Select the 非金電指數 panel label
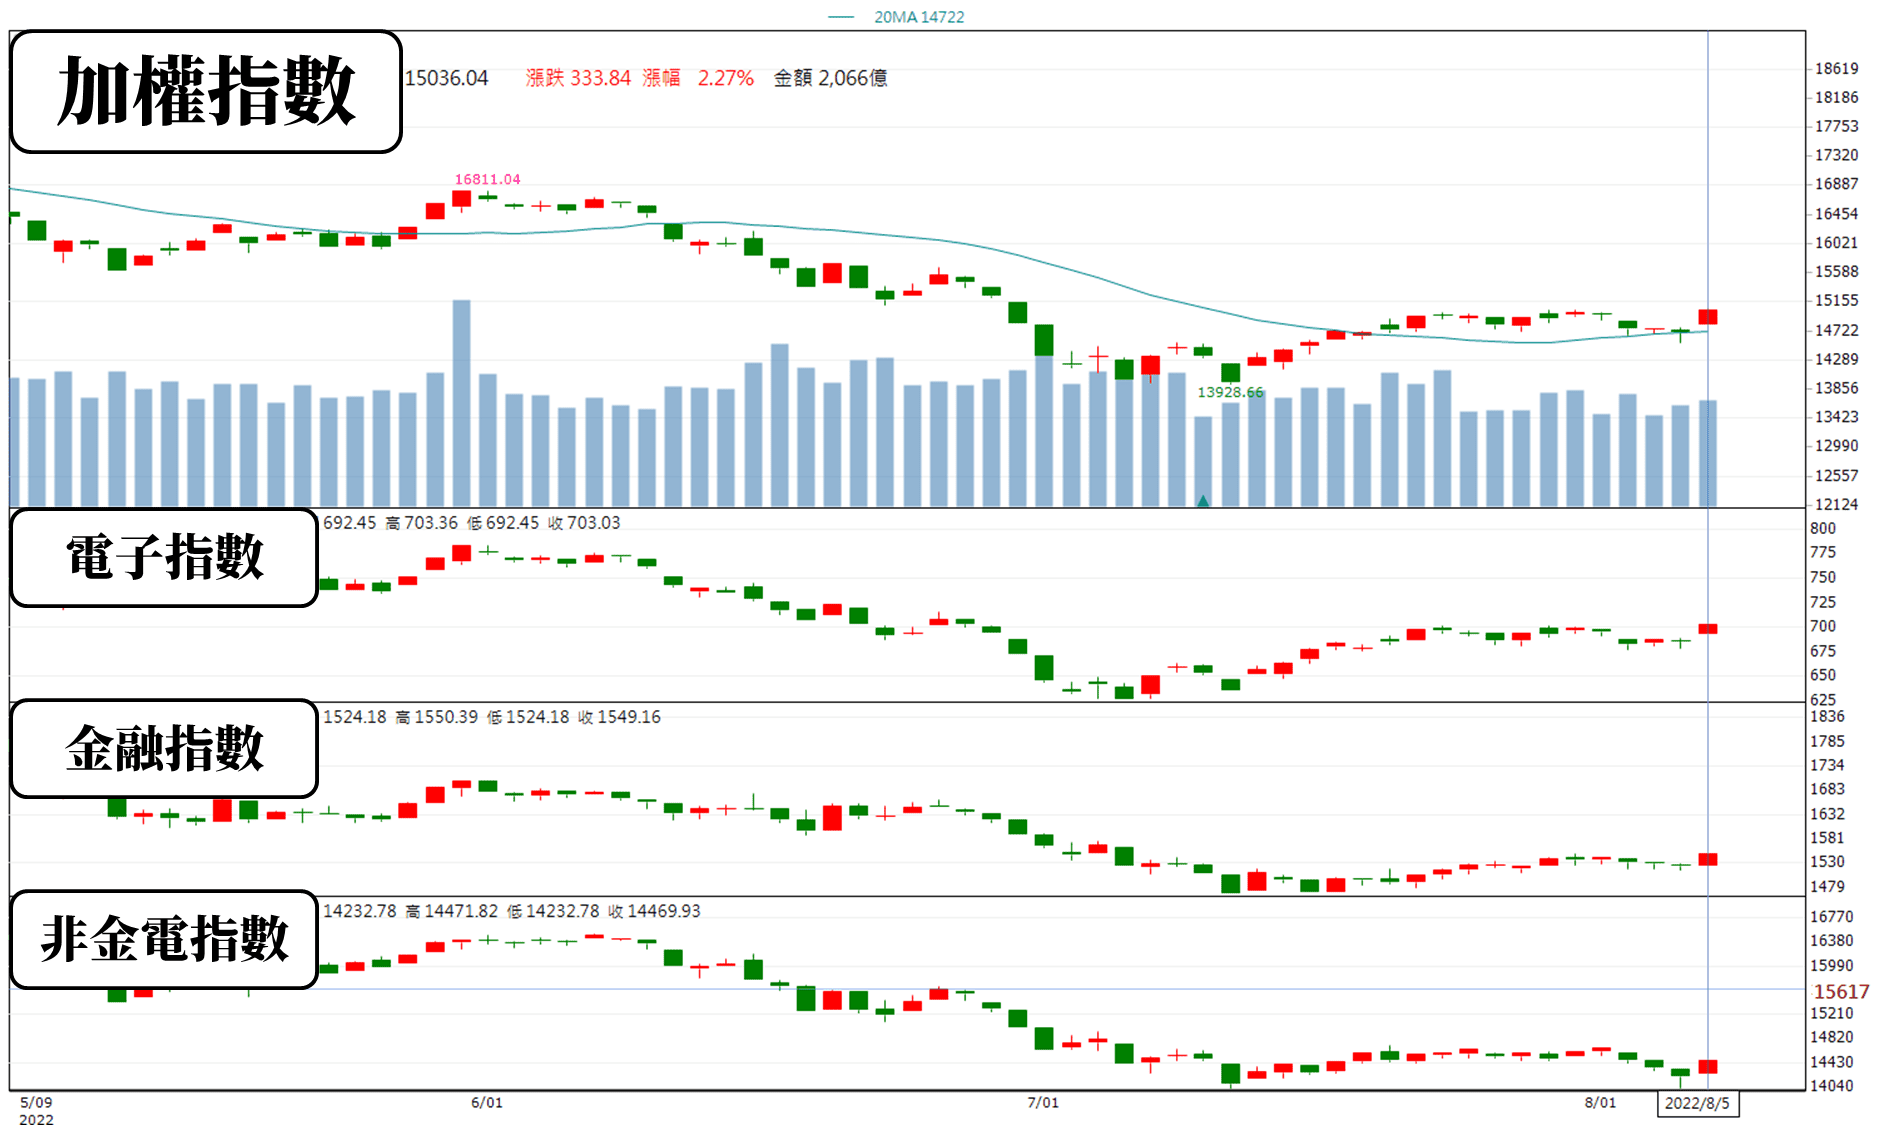This screenshot has width=1884, height=1125. (x=165, y=939)
